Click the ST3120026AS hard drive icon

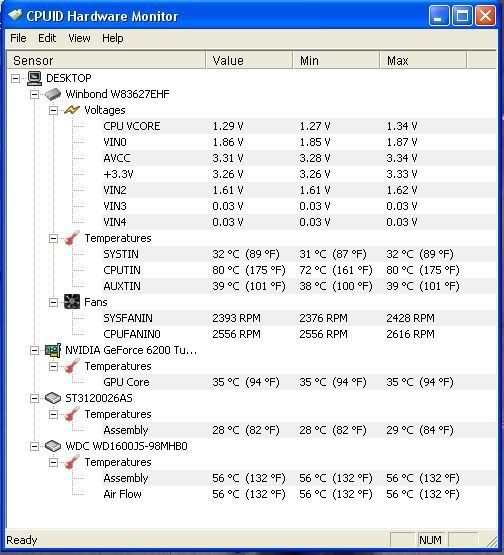53,398
